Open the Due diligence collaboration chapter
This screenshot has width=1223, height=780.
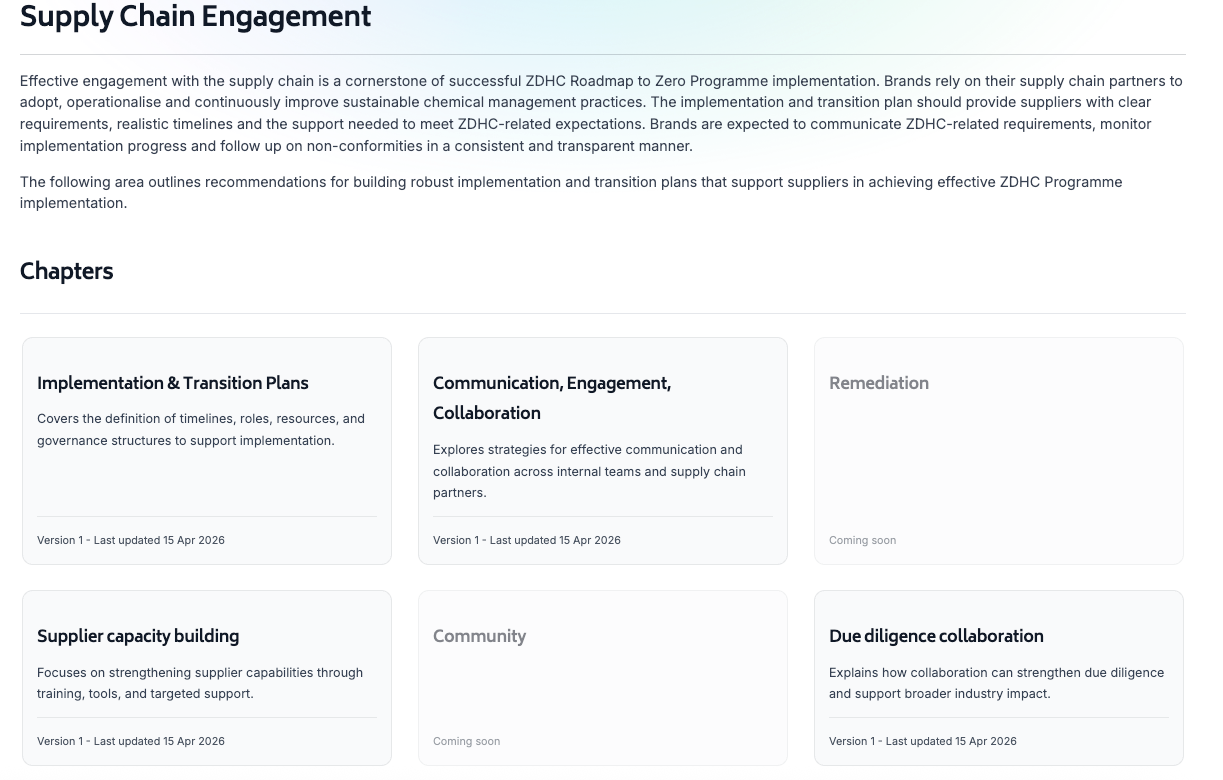[936, 637]
